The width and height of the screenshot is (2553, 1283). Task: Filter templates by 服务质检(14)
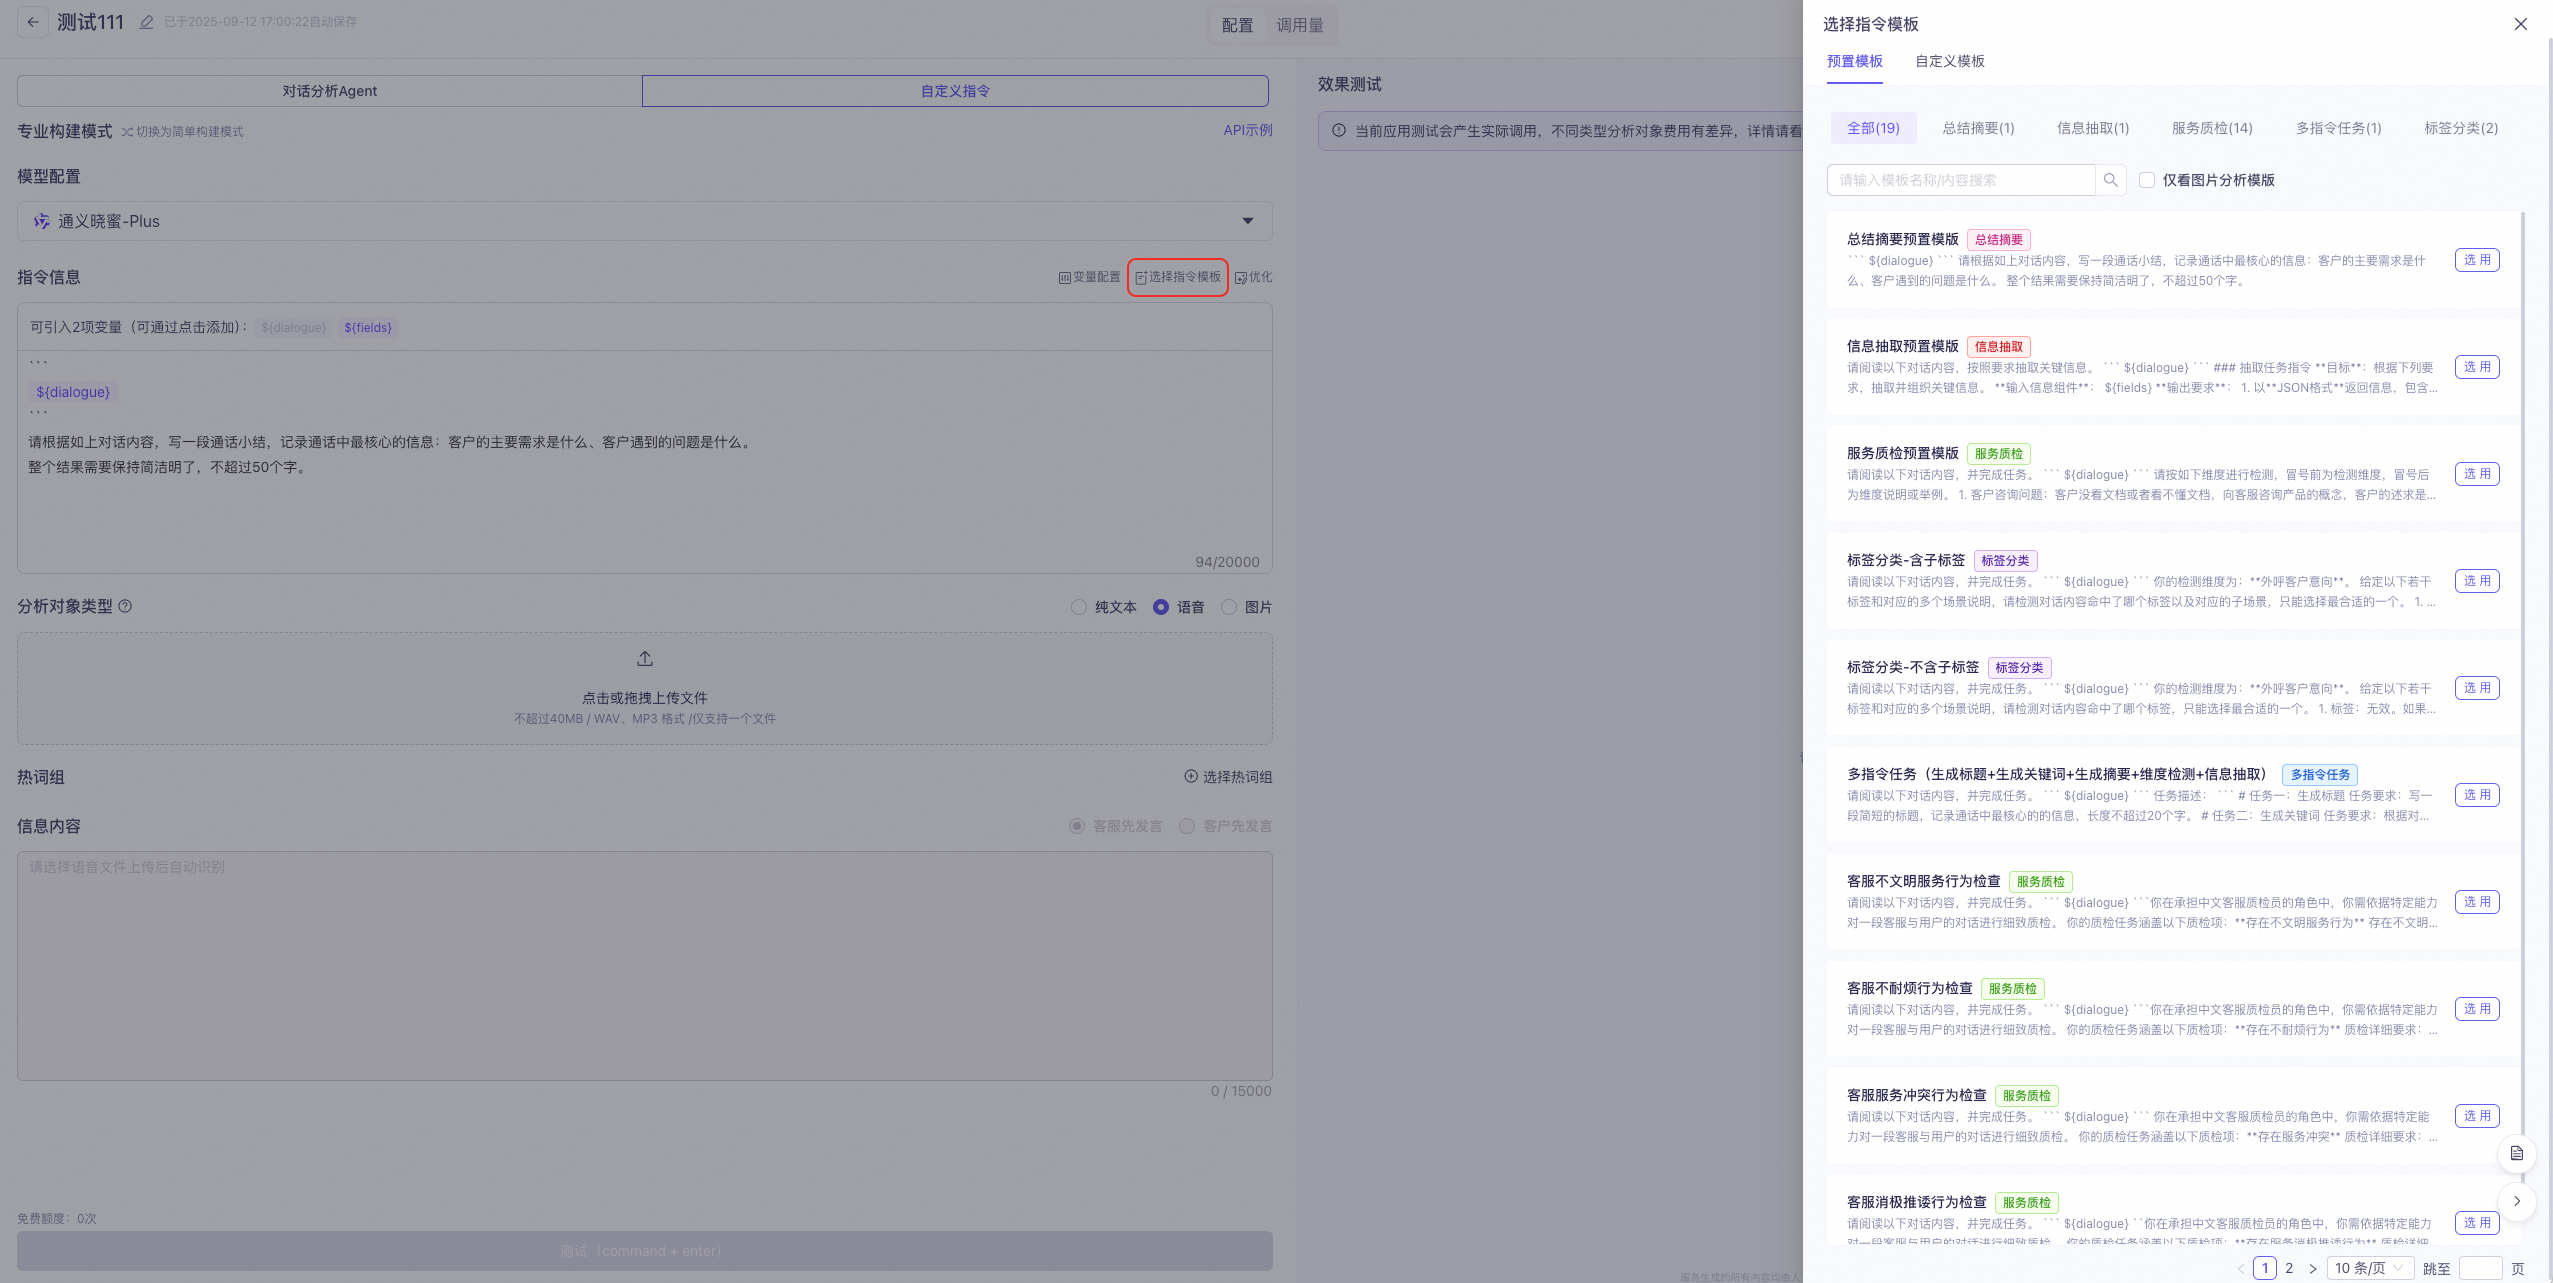[x=2212, y=128]
